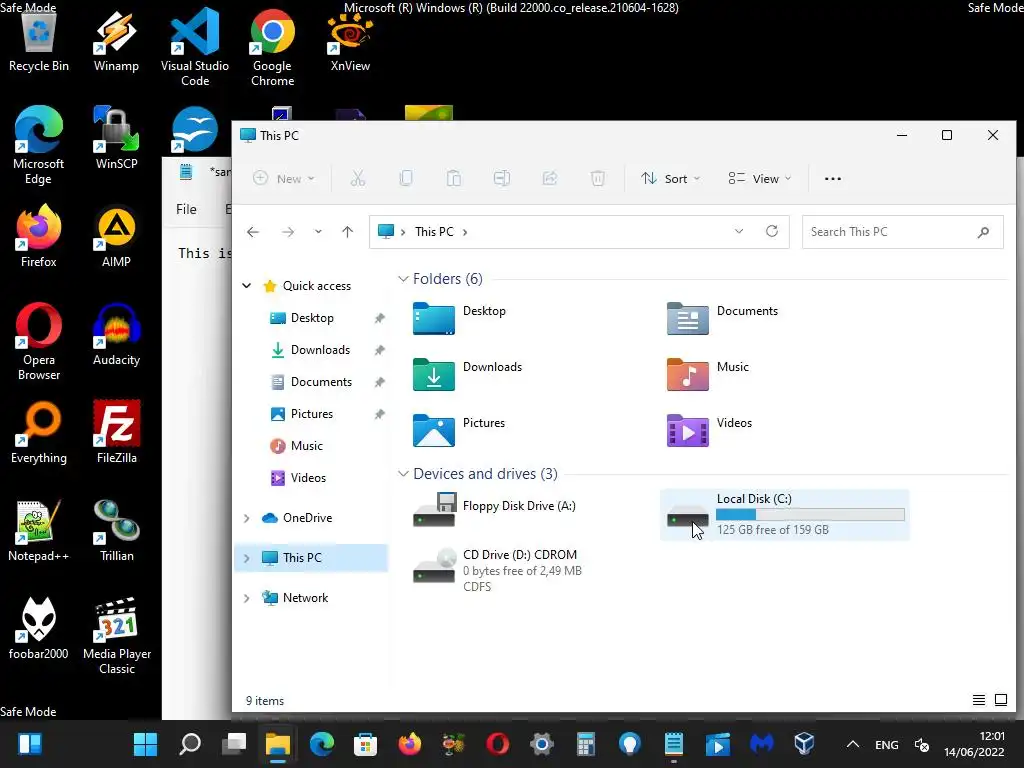1024x768 pixels.
Task: Select the CD Drive (D:) CDROM
Action: click(x=498, y=569)
